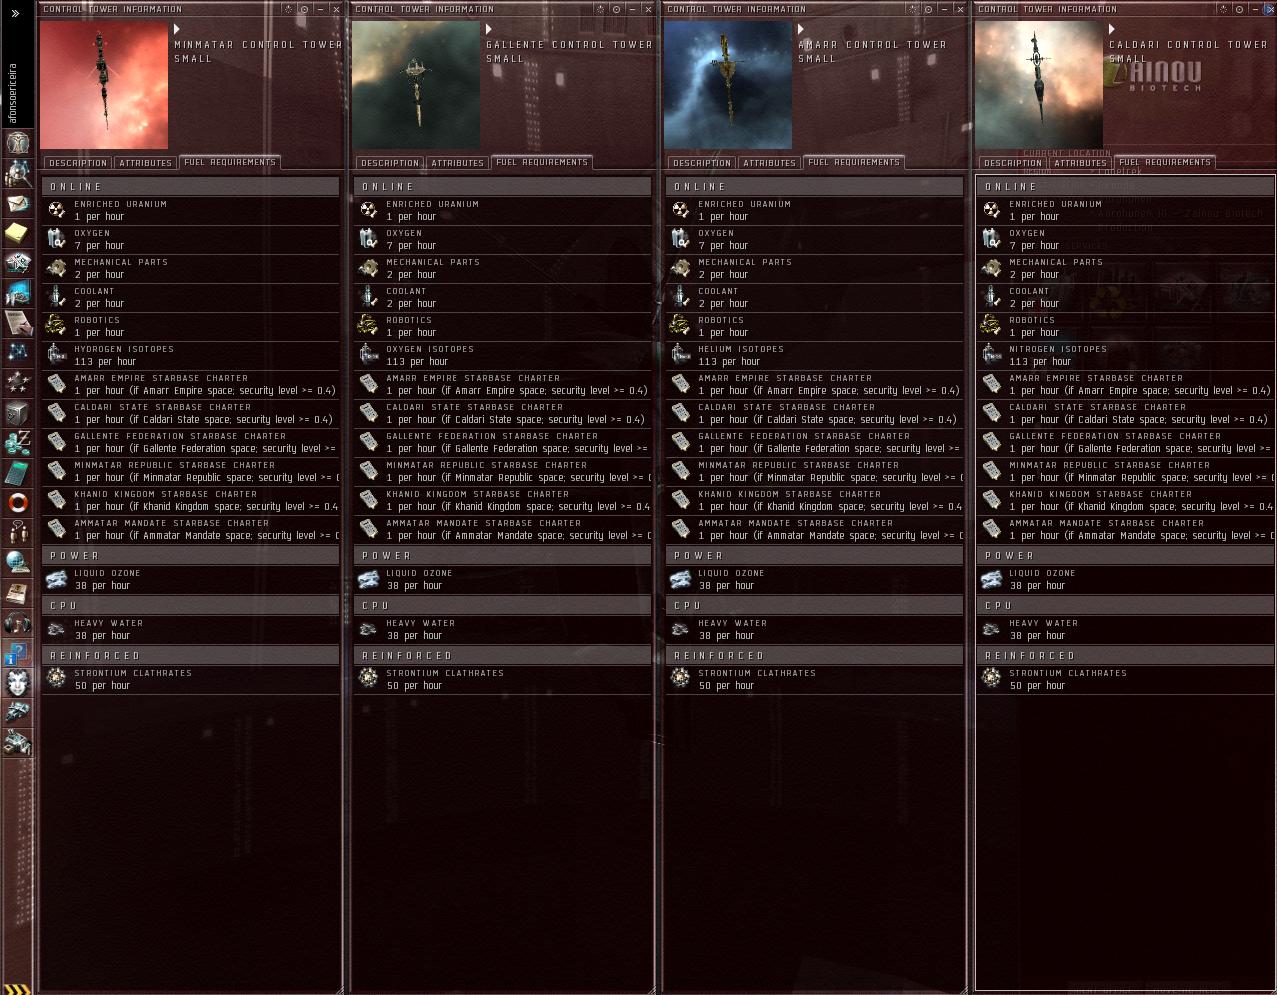The height and width of the screenshot is (995, 1277).
Task: Click triangle arrow above Minmatar Control Tower name
Action: pos(177,30)
